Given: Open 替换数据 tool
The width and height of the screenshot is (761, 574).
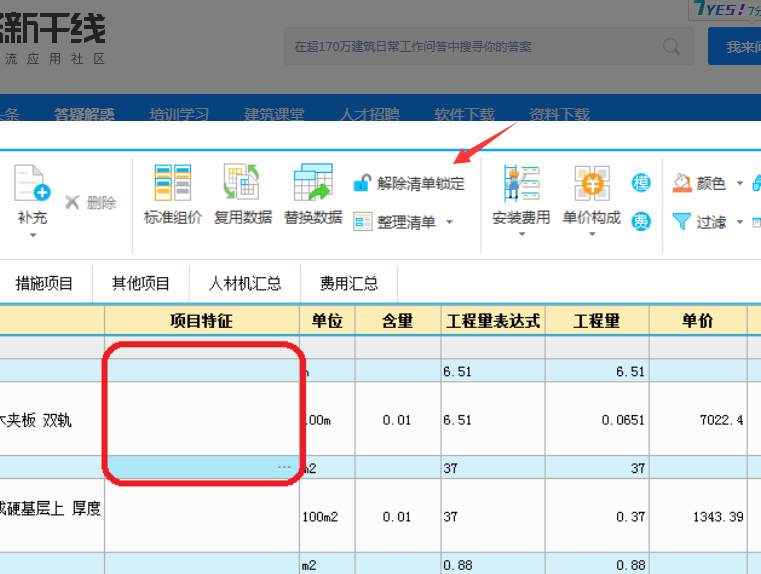Looking at the screenshot, I should coord(313,194).
